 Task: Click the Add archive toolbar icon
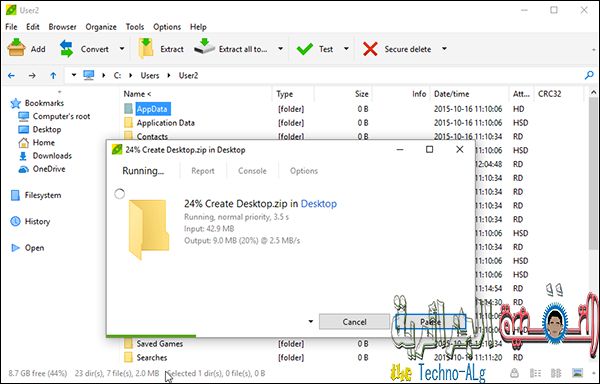point(16,48)
